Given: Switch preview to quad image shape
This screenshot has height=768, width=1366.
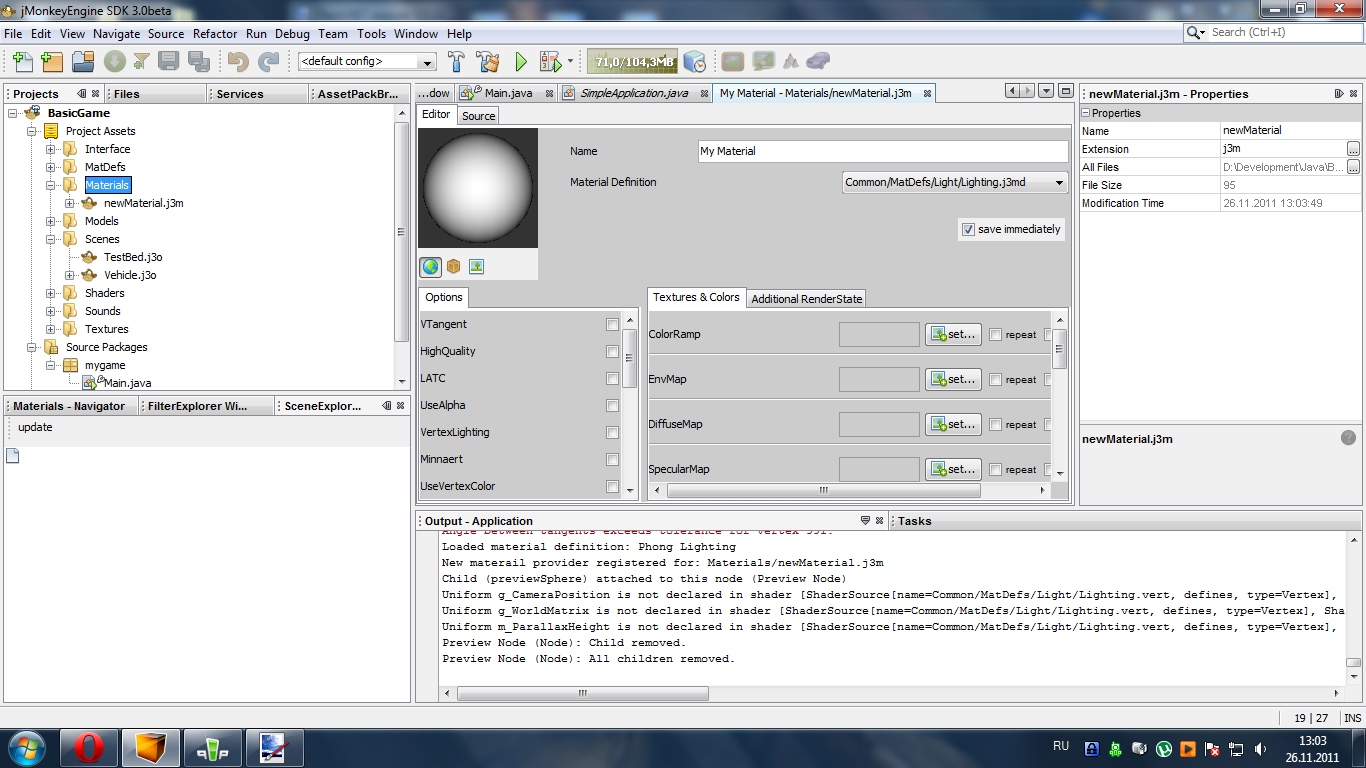Looking at the screenshot, I should click(476, 267).
